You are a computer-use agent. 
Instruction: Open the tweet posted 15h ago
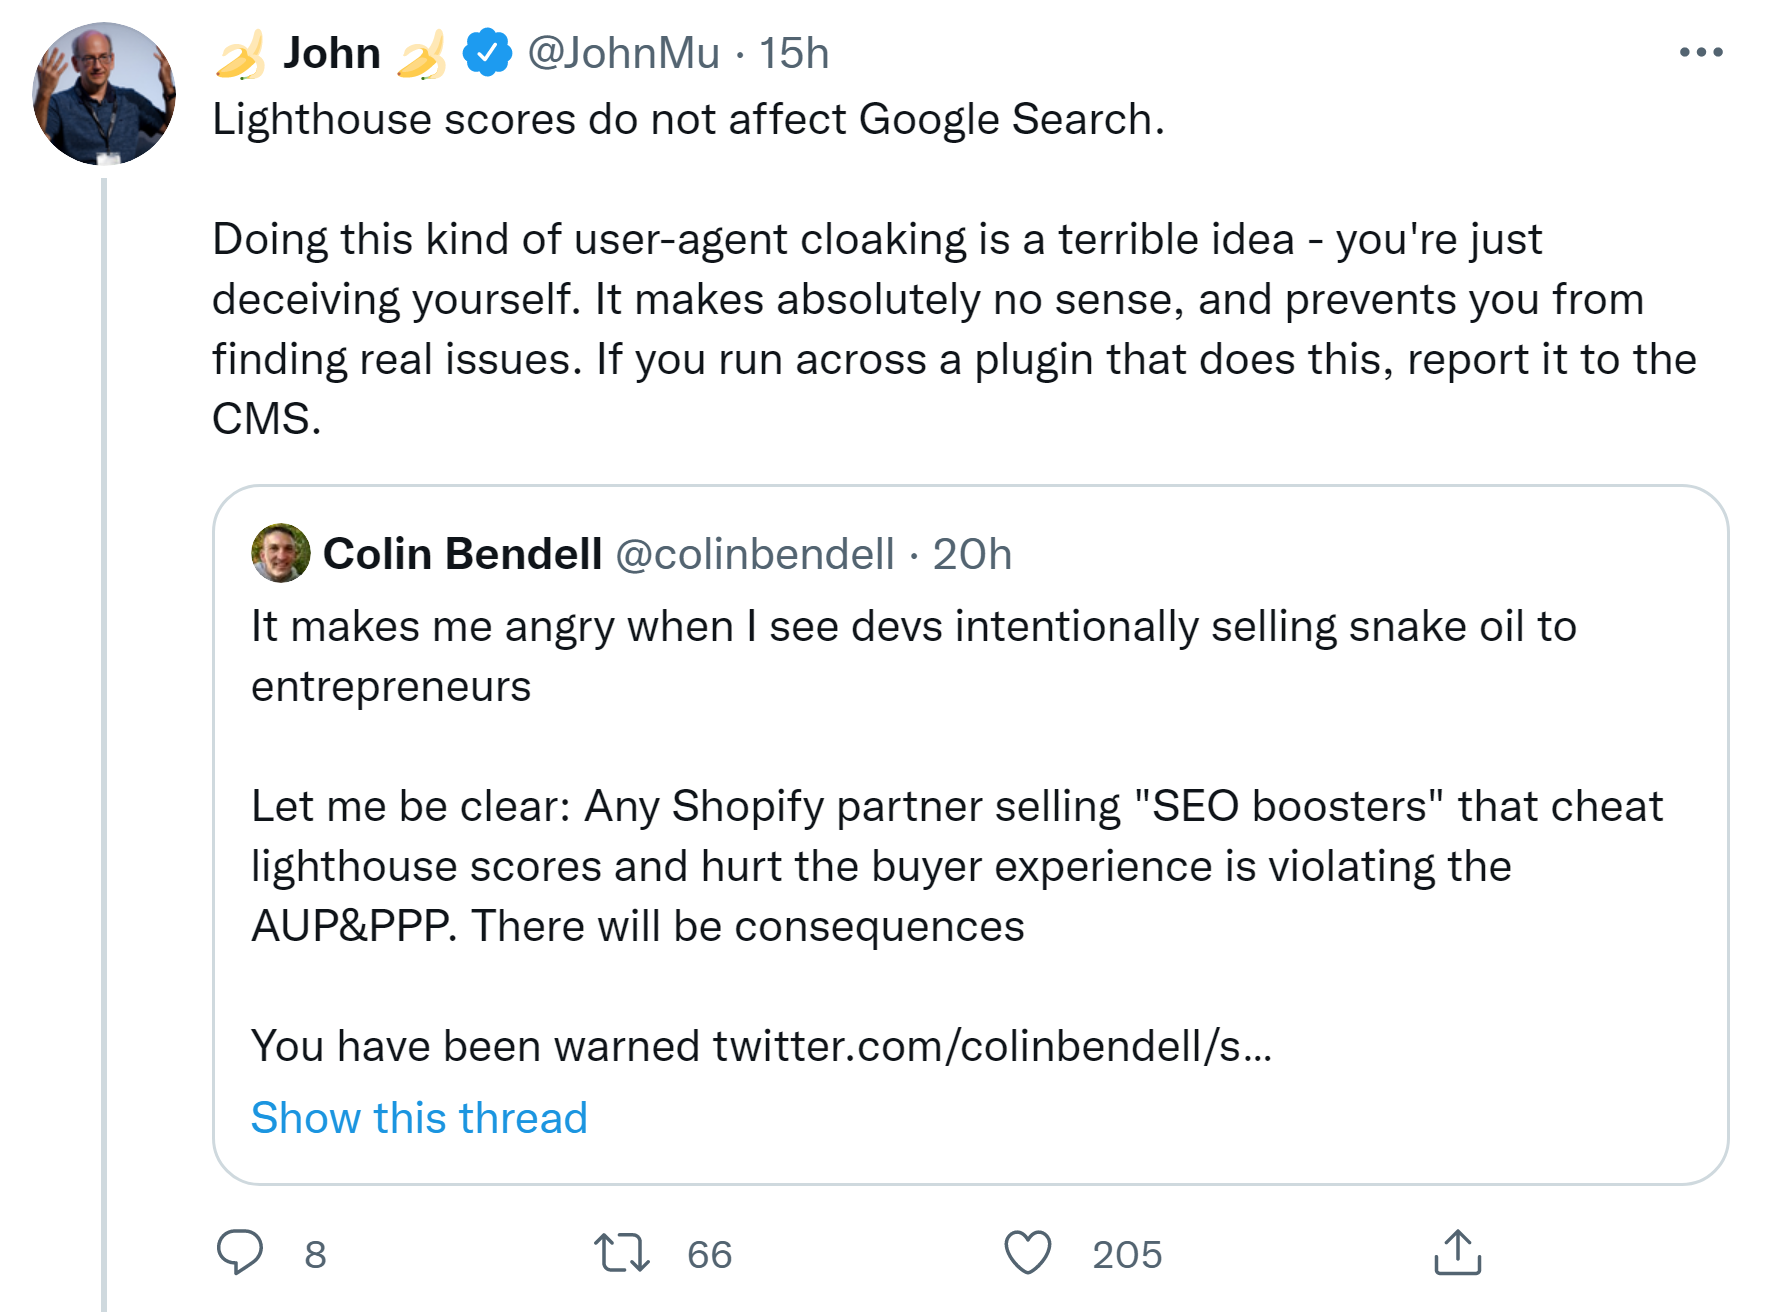pyautogui.click(x=795, y=53)
